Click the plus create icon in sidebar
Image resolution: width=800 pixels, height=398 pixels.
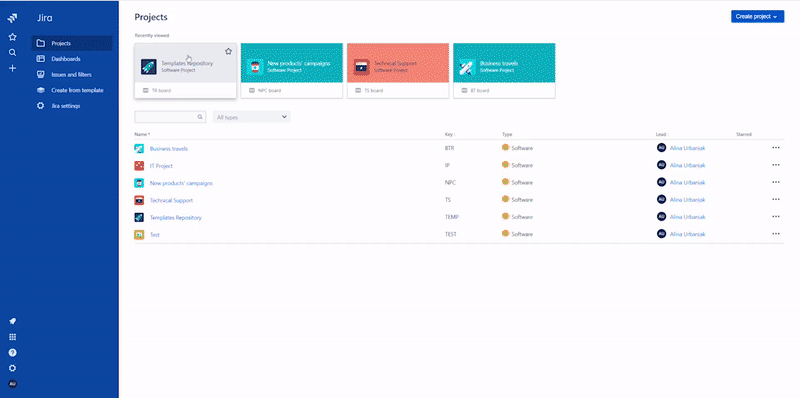[13, 68]
